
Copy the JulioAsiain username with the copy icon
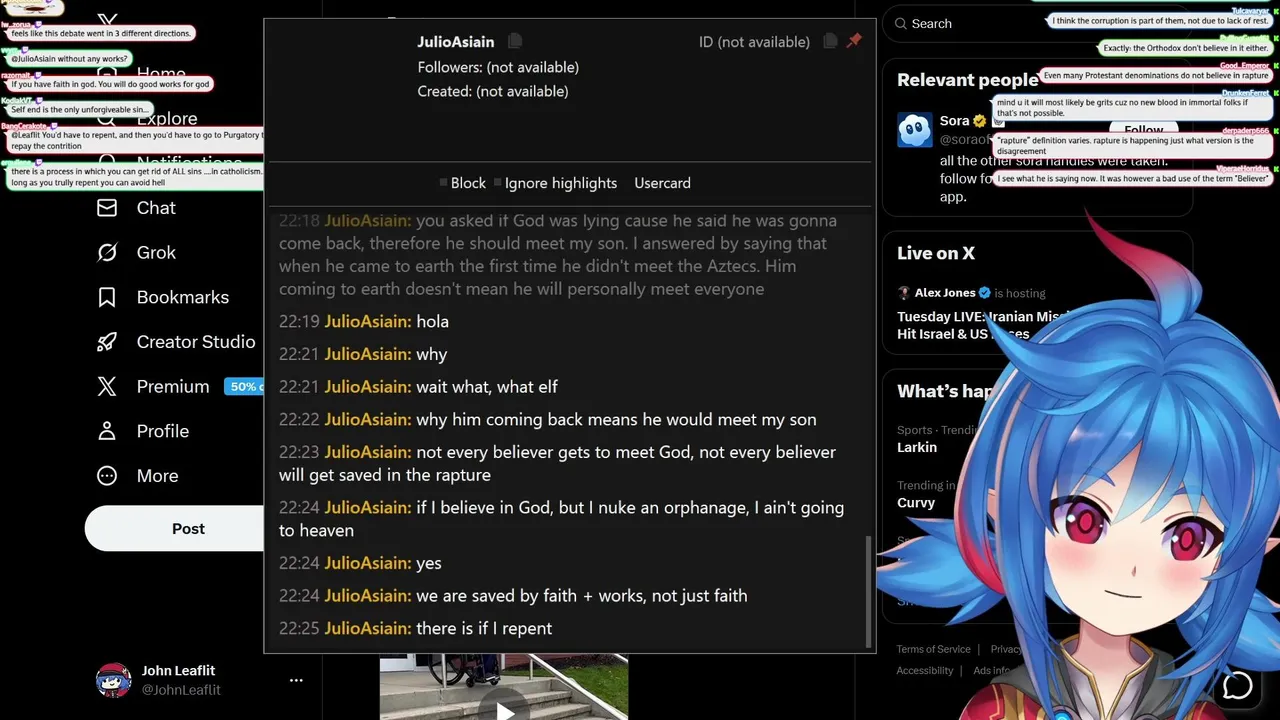click(x=515, y=41)
